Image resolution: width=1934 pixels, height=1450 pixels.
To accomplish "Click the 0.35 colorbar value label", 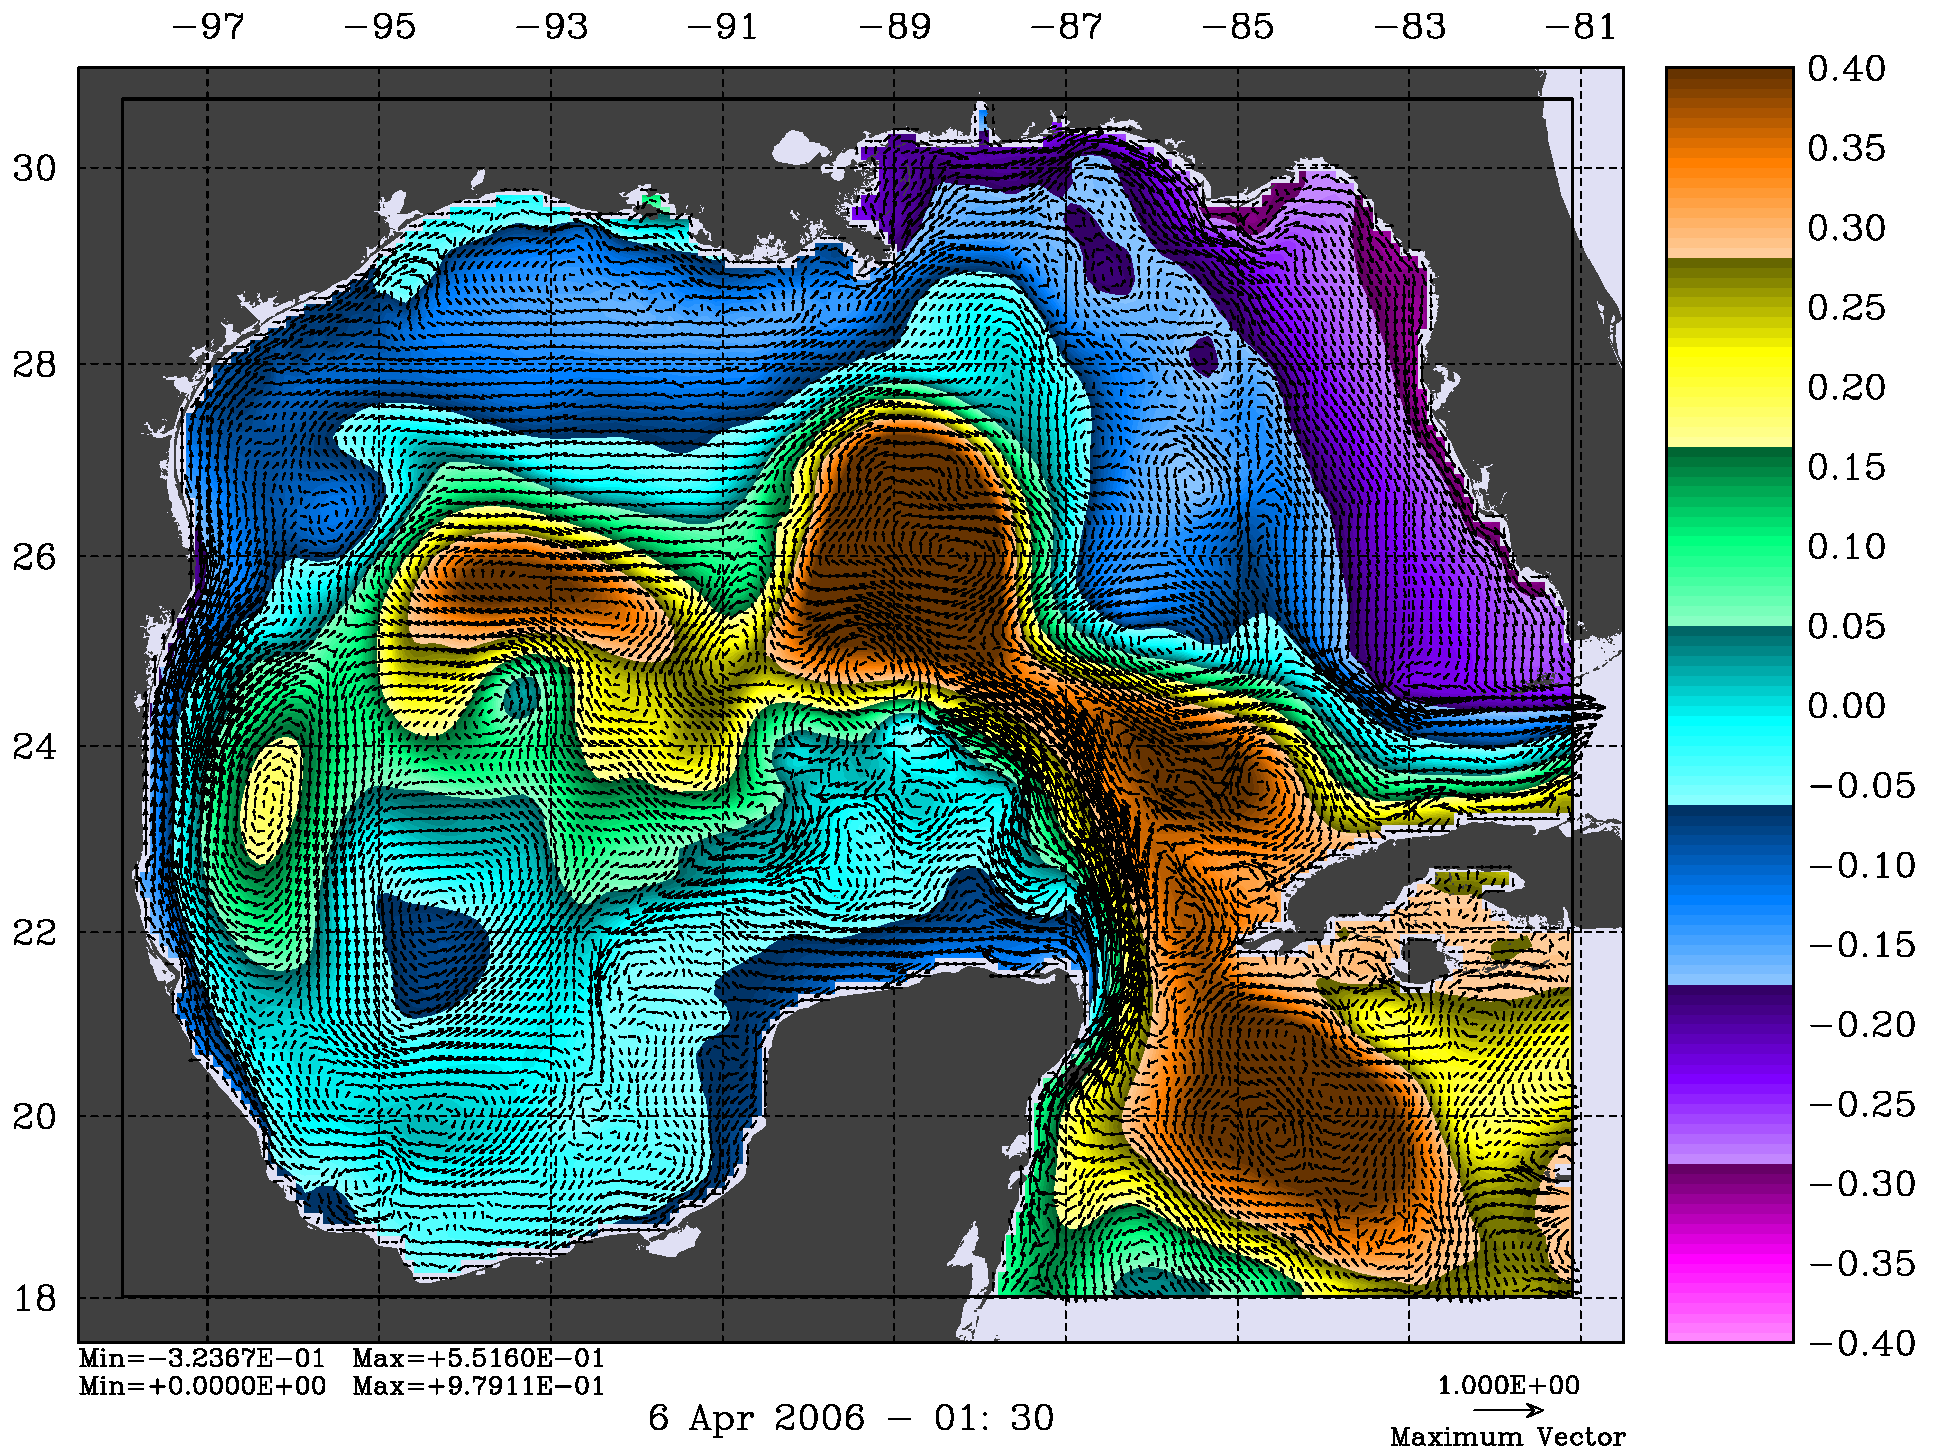I will coord(1846,148).
